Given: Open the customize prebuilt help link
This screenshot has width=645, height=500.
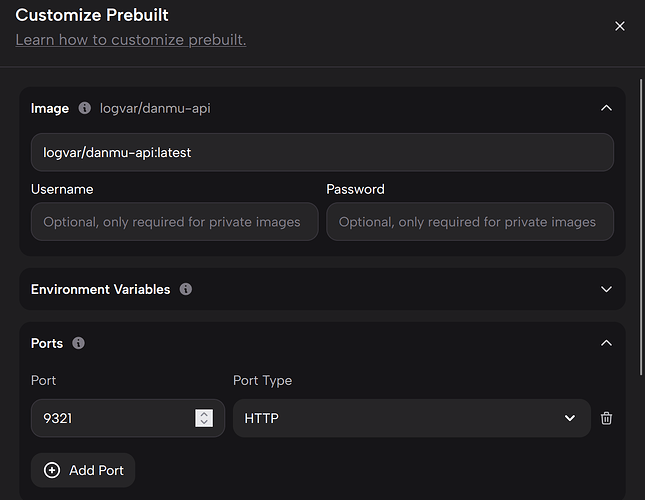Looking at the screenshot, I should [x=130, y=40].
